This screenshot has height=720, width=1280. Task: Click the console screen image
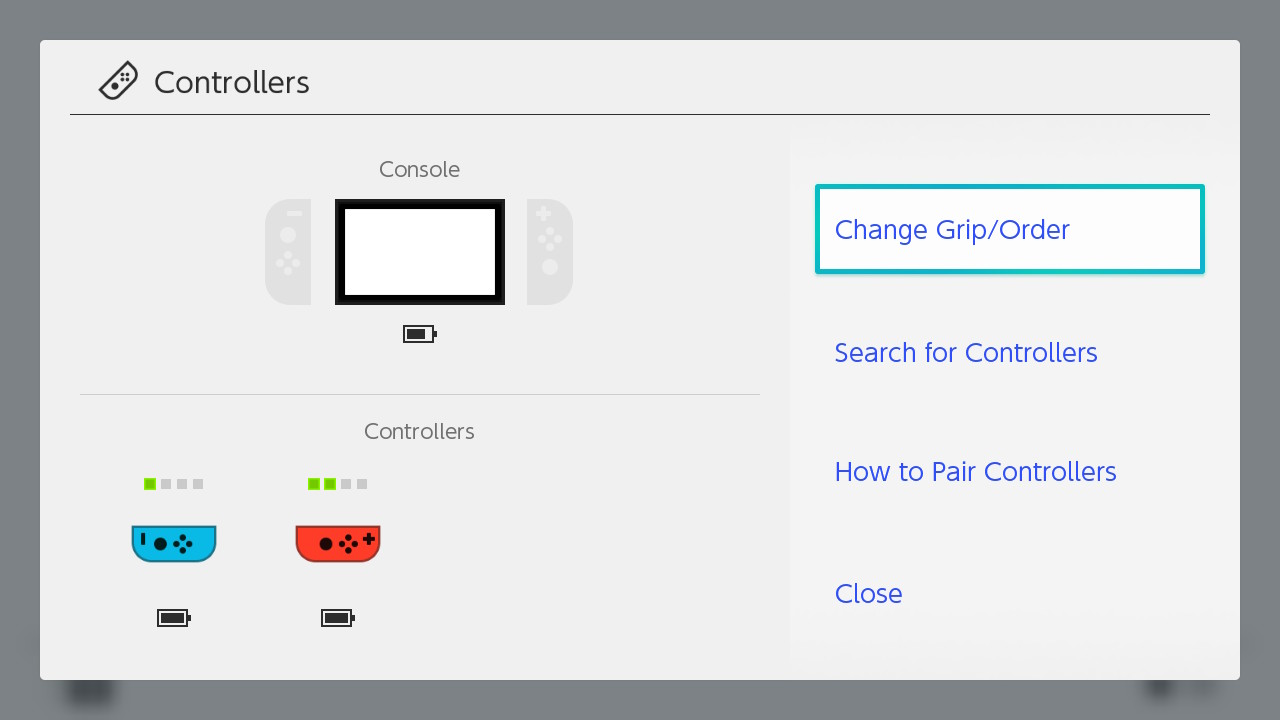420,252
